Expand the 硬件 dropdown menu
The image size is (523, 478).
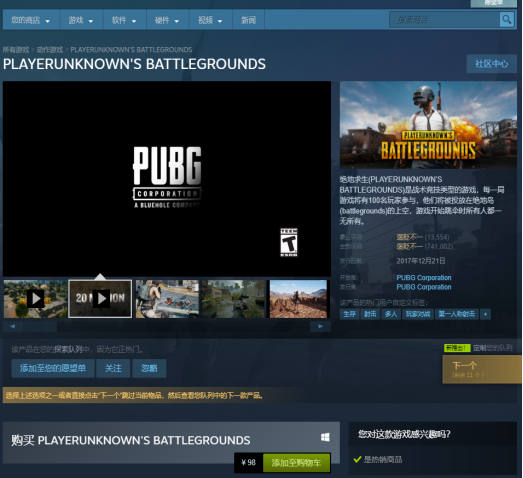167,20
